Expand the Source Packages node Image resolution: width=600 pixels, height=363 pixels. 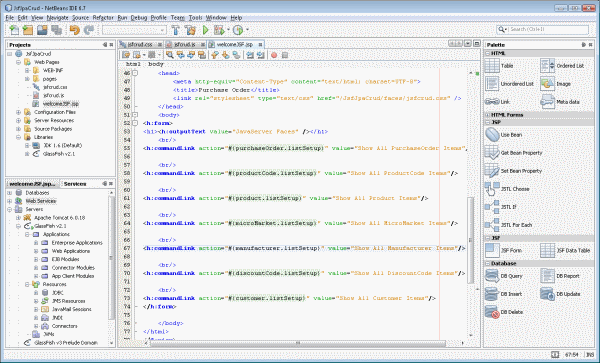[x=18, y=129]
